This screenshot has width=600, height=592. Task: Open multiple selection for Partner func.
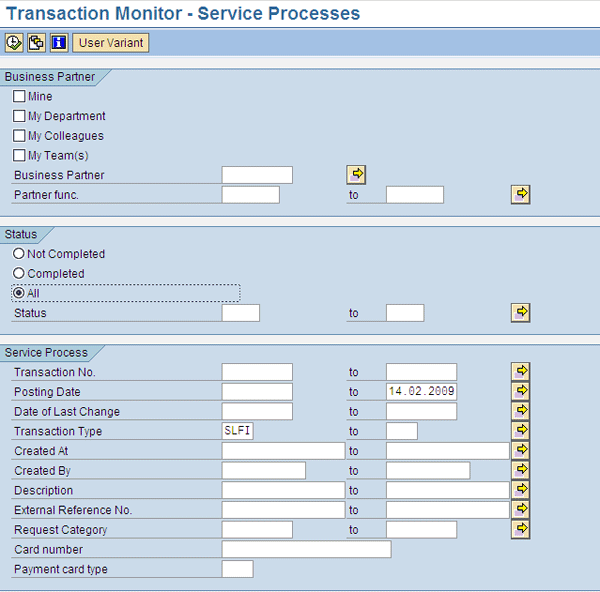pyautogui.click(x=520, y=194)
